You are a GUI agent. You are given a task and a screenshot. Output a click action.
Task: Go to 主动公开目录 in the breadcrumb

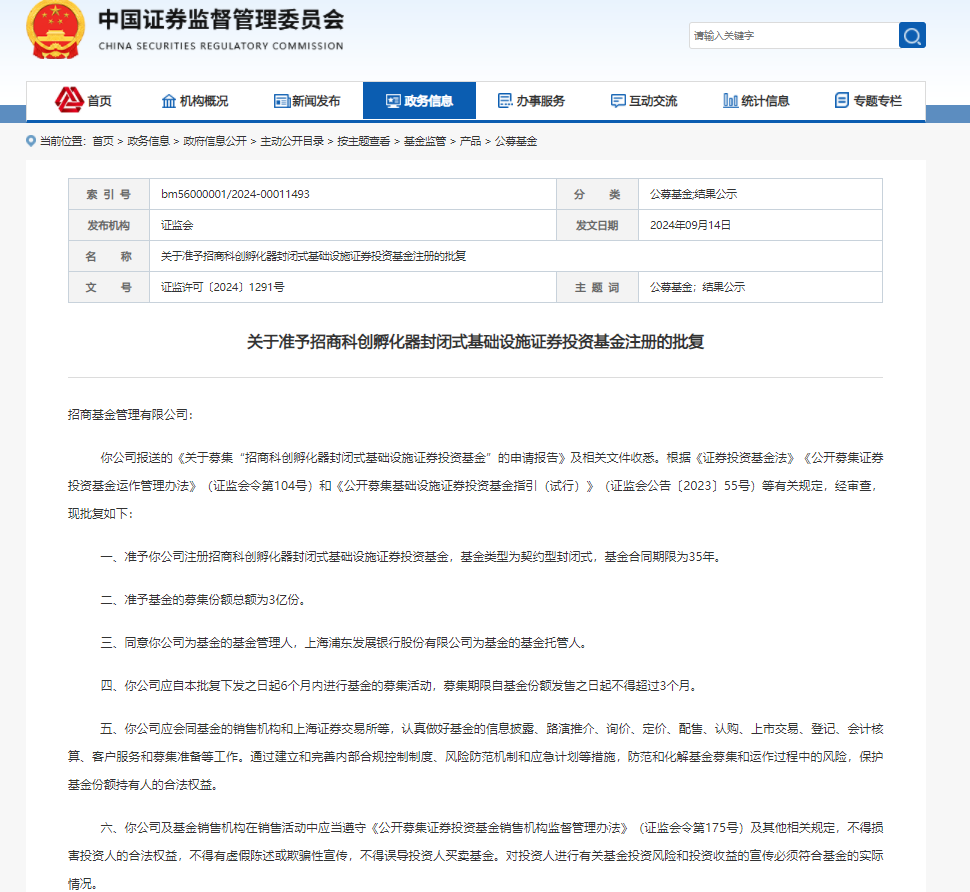tap(292, 141)
